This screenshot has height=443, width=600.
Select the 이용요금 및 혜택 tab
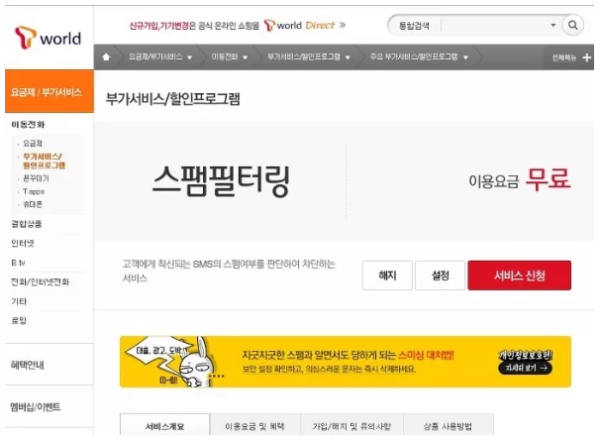coord(255,425)
